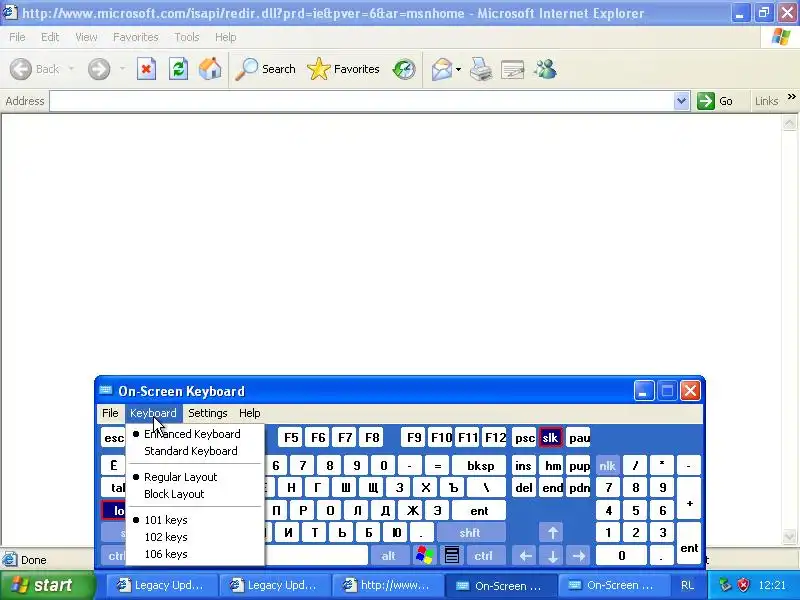Open the Help menu in Internet Explorer

coord(226,37)
